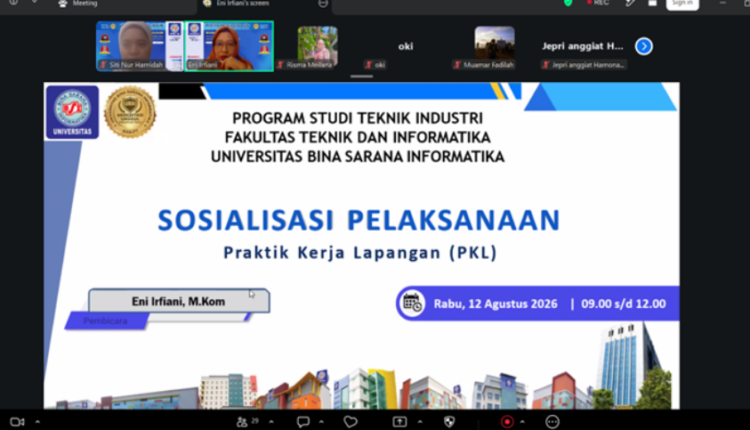Click PROGRAM STUDI TEKNIK INDUSTRI heading
Screen dimensions: 750x430
(x=357, y=118)
